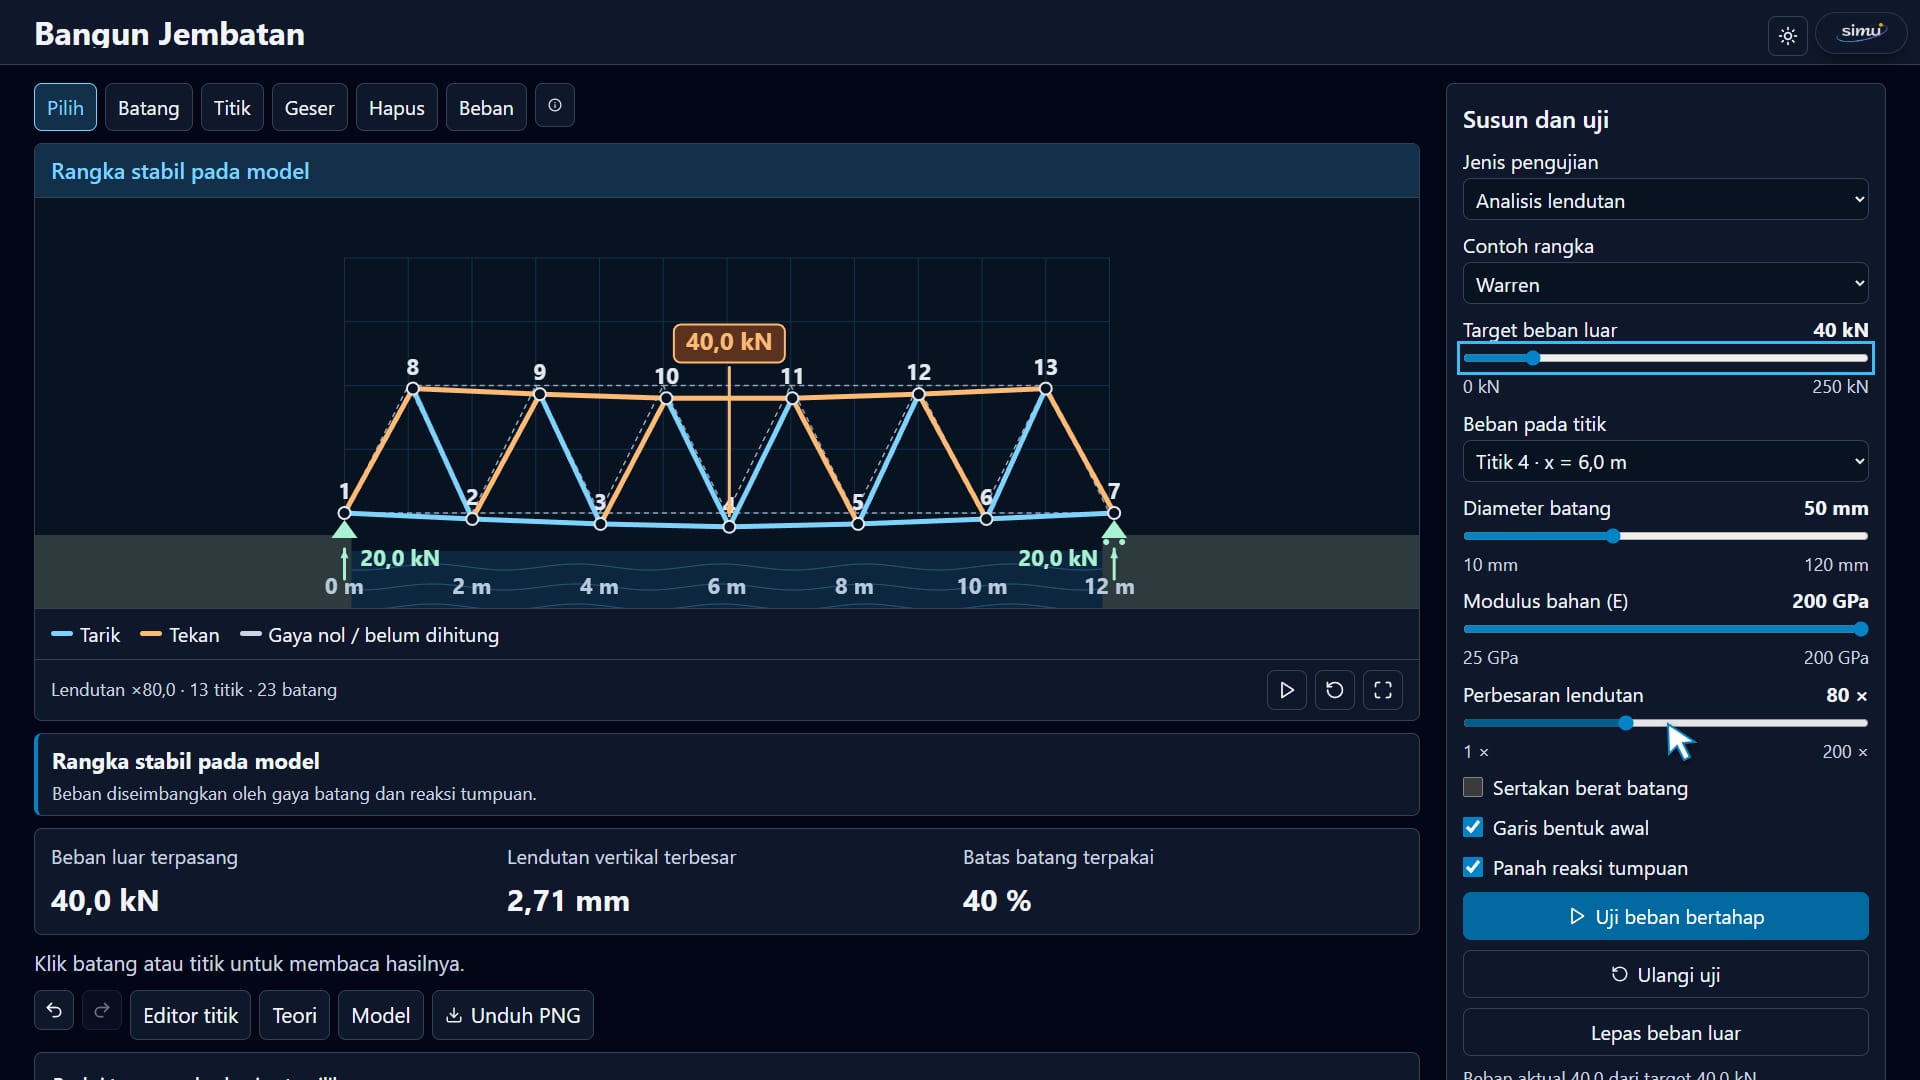Select node 10 on the top chord

pyautogui.click(x=666, y=398)
